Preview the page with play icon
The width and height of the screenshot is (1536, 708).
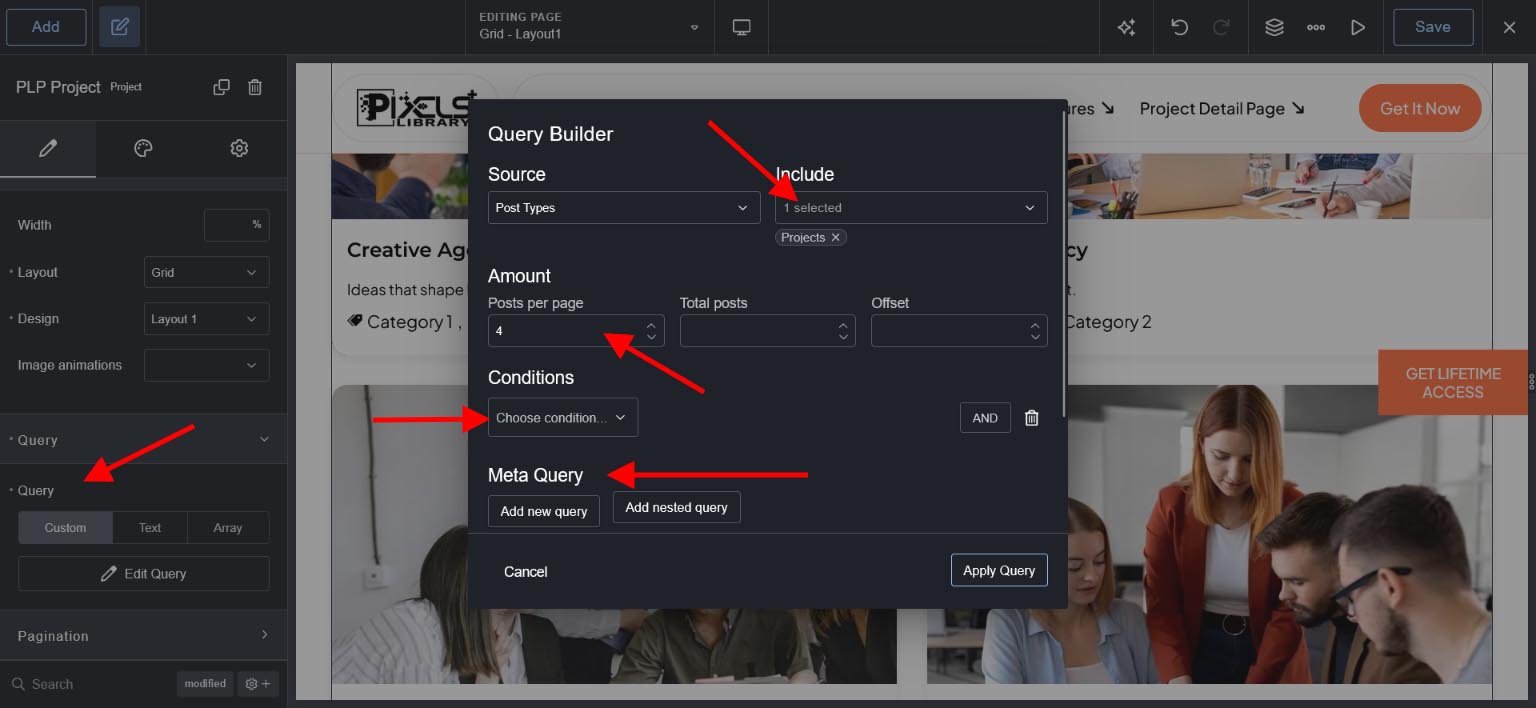tap(1358, 27)
